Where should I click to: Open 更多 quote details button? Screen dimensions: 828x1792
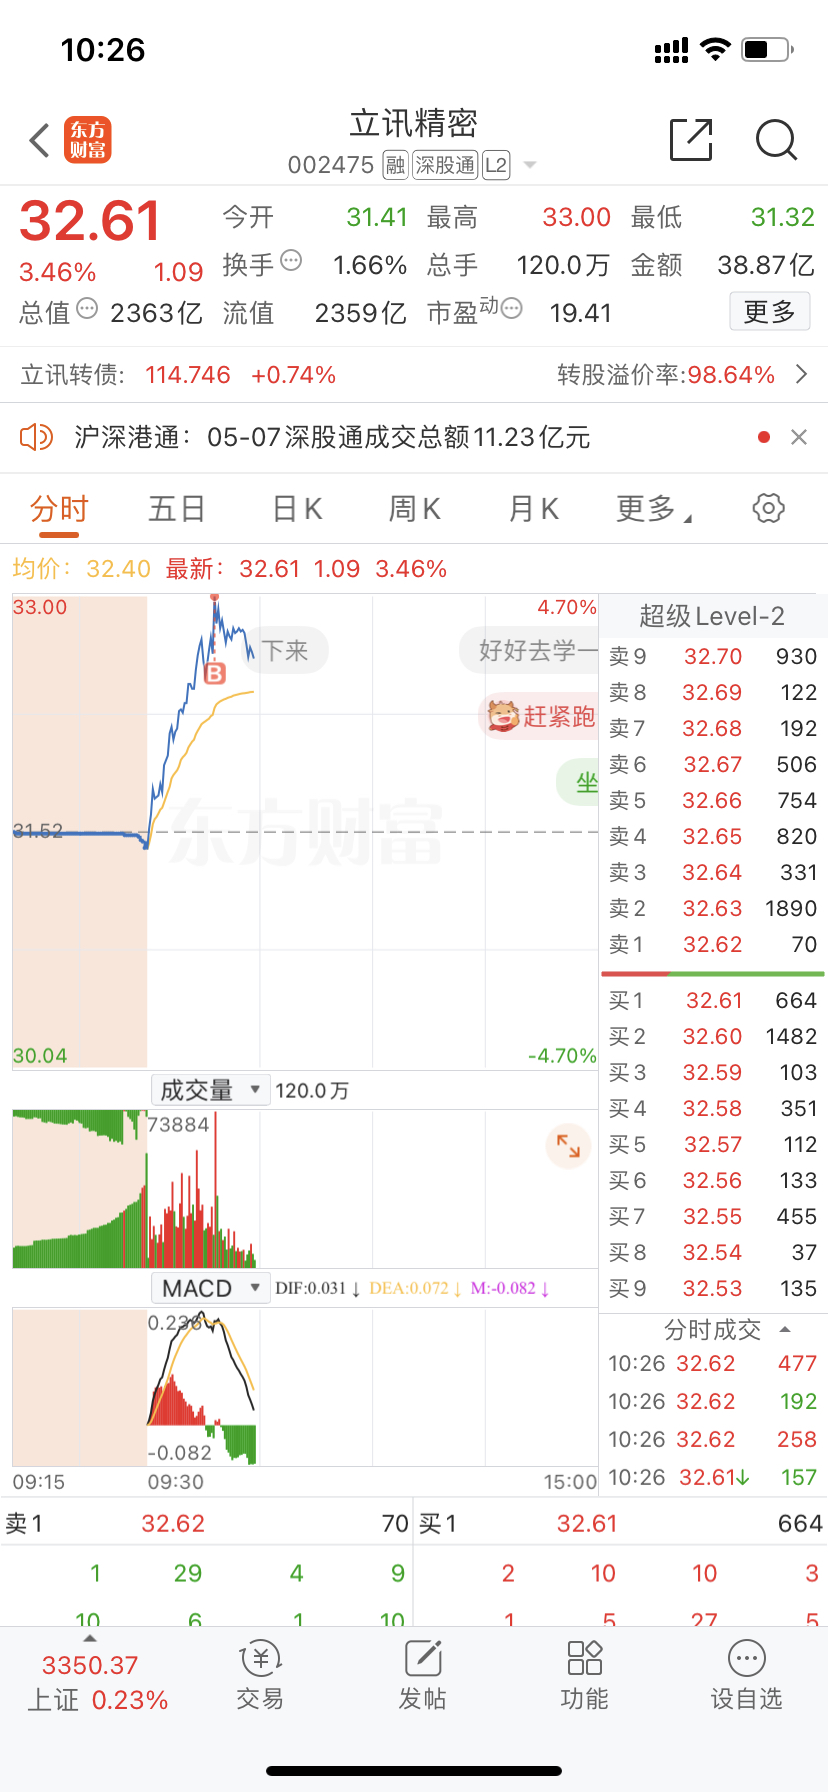769,312
